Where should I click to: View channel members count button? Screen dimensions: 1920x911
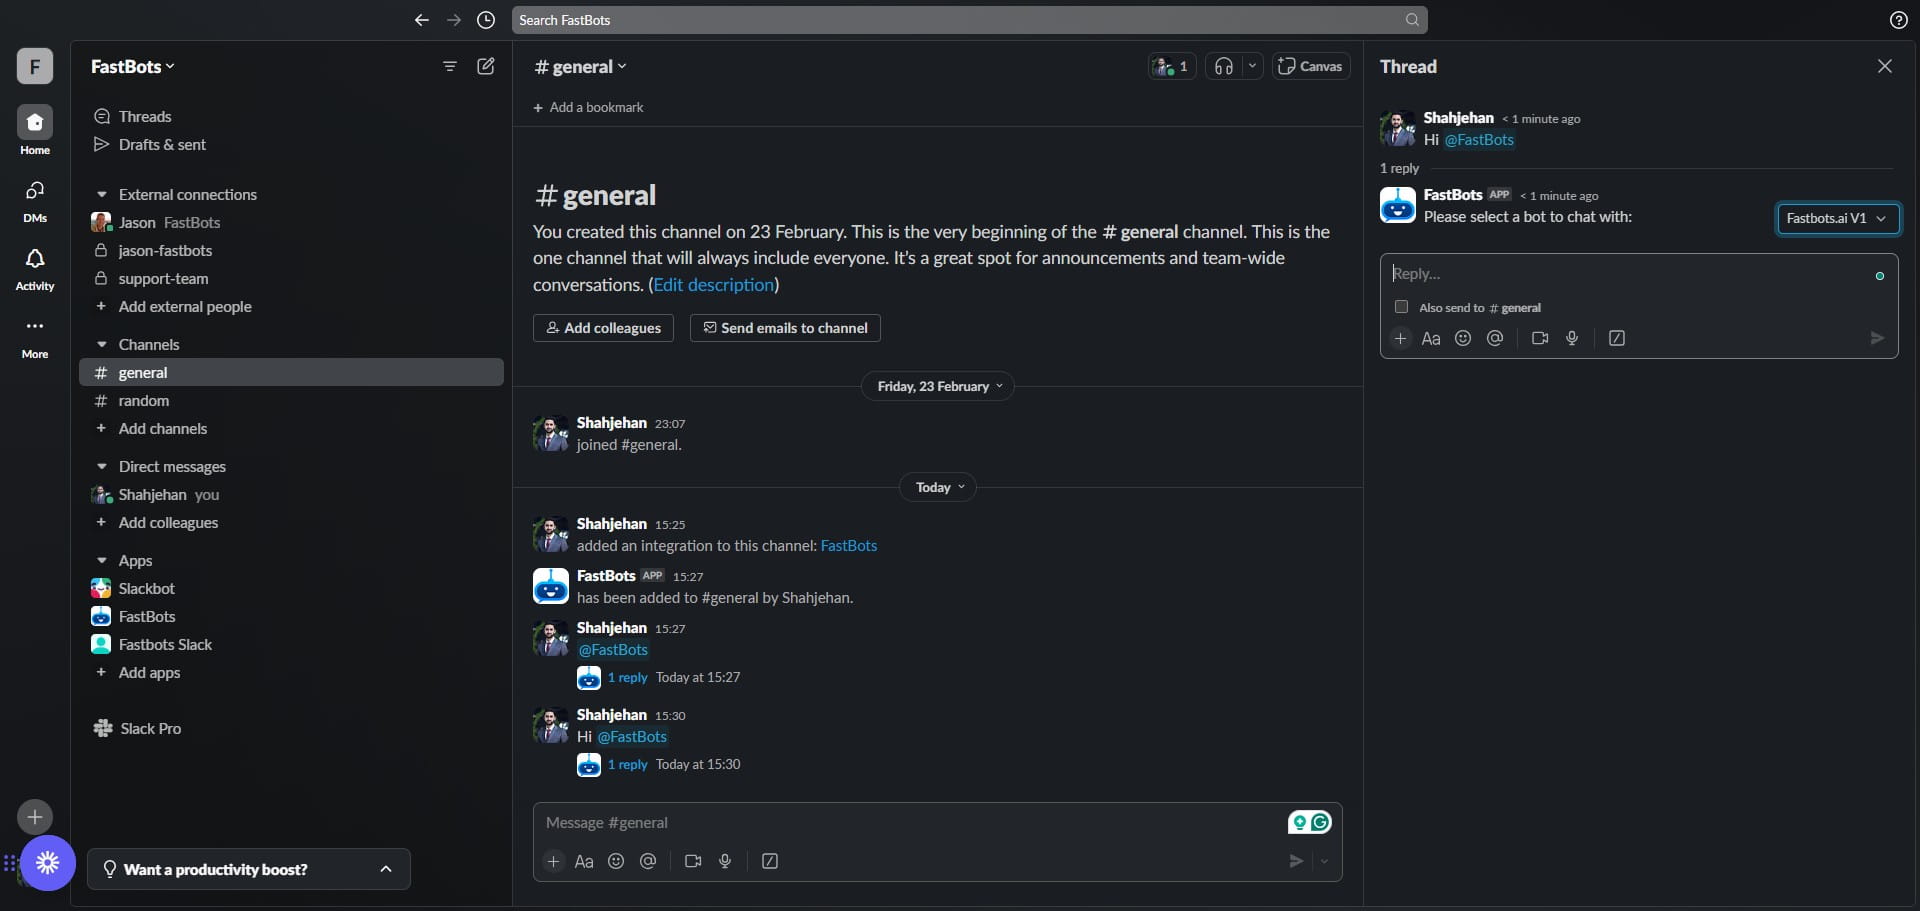coord(1172,66)
